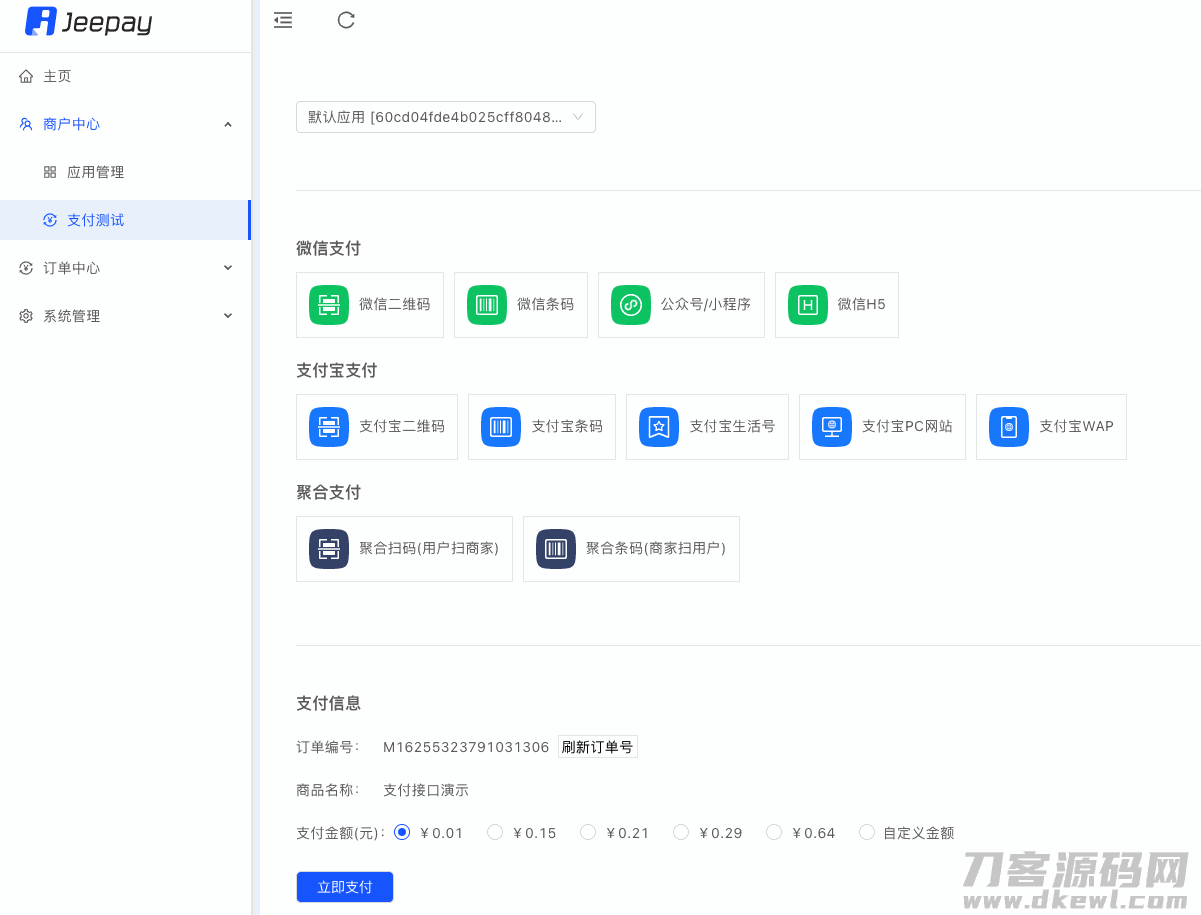Viewport: 1201px width, 915px height.
Task: Choose the ¥0.29 amount radio button
Action: coord(681,832)
